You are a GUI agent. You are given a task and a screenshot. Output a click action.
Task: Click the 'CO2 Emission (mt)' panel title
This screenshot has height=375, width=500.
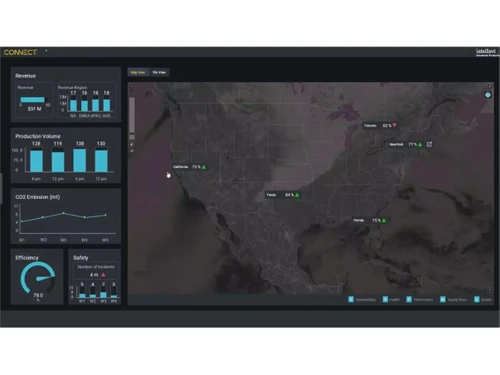click(x=37, y=197)
